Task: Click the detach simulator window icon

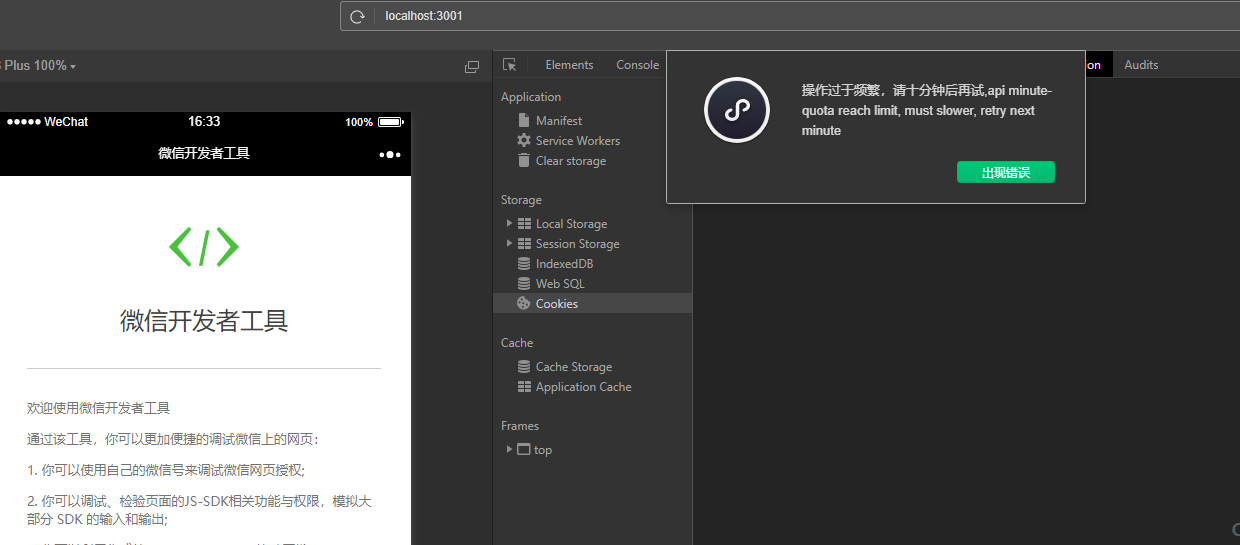Action: (x=472, y=67)
